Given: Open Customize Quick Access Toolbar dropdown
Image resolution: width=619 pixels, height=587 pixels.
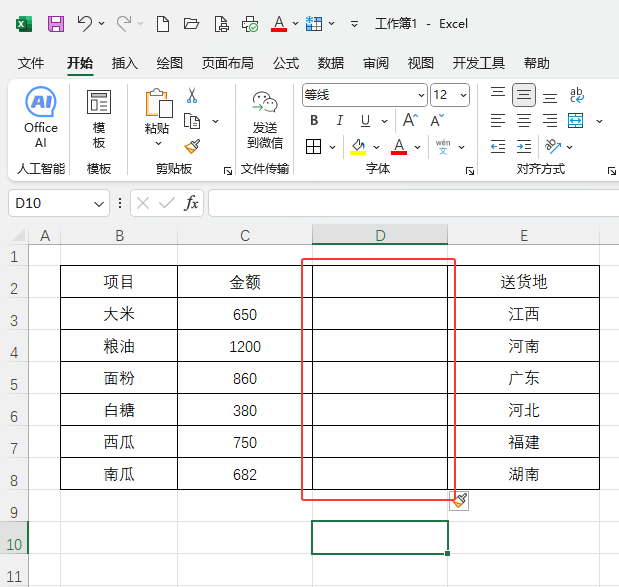Looking at the screenshot, I should tap(355, 24).
